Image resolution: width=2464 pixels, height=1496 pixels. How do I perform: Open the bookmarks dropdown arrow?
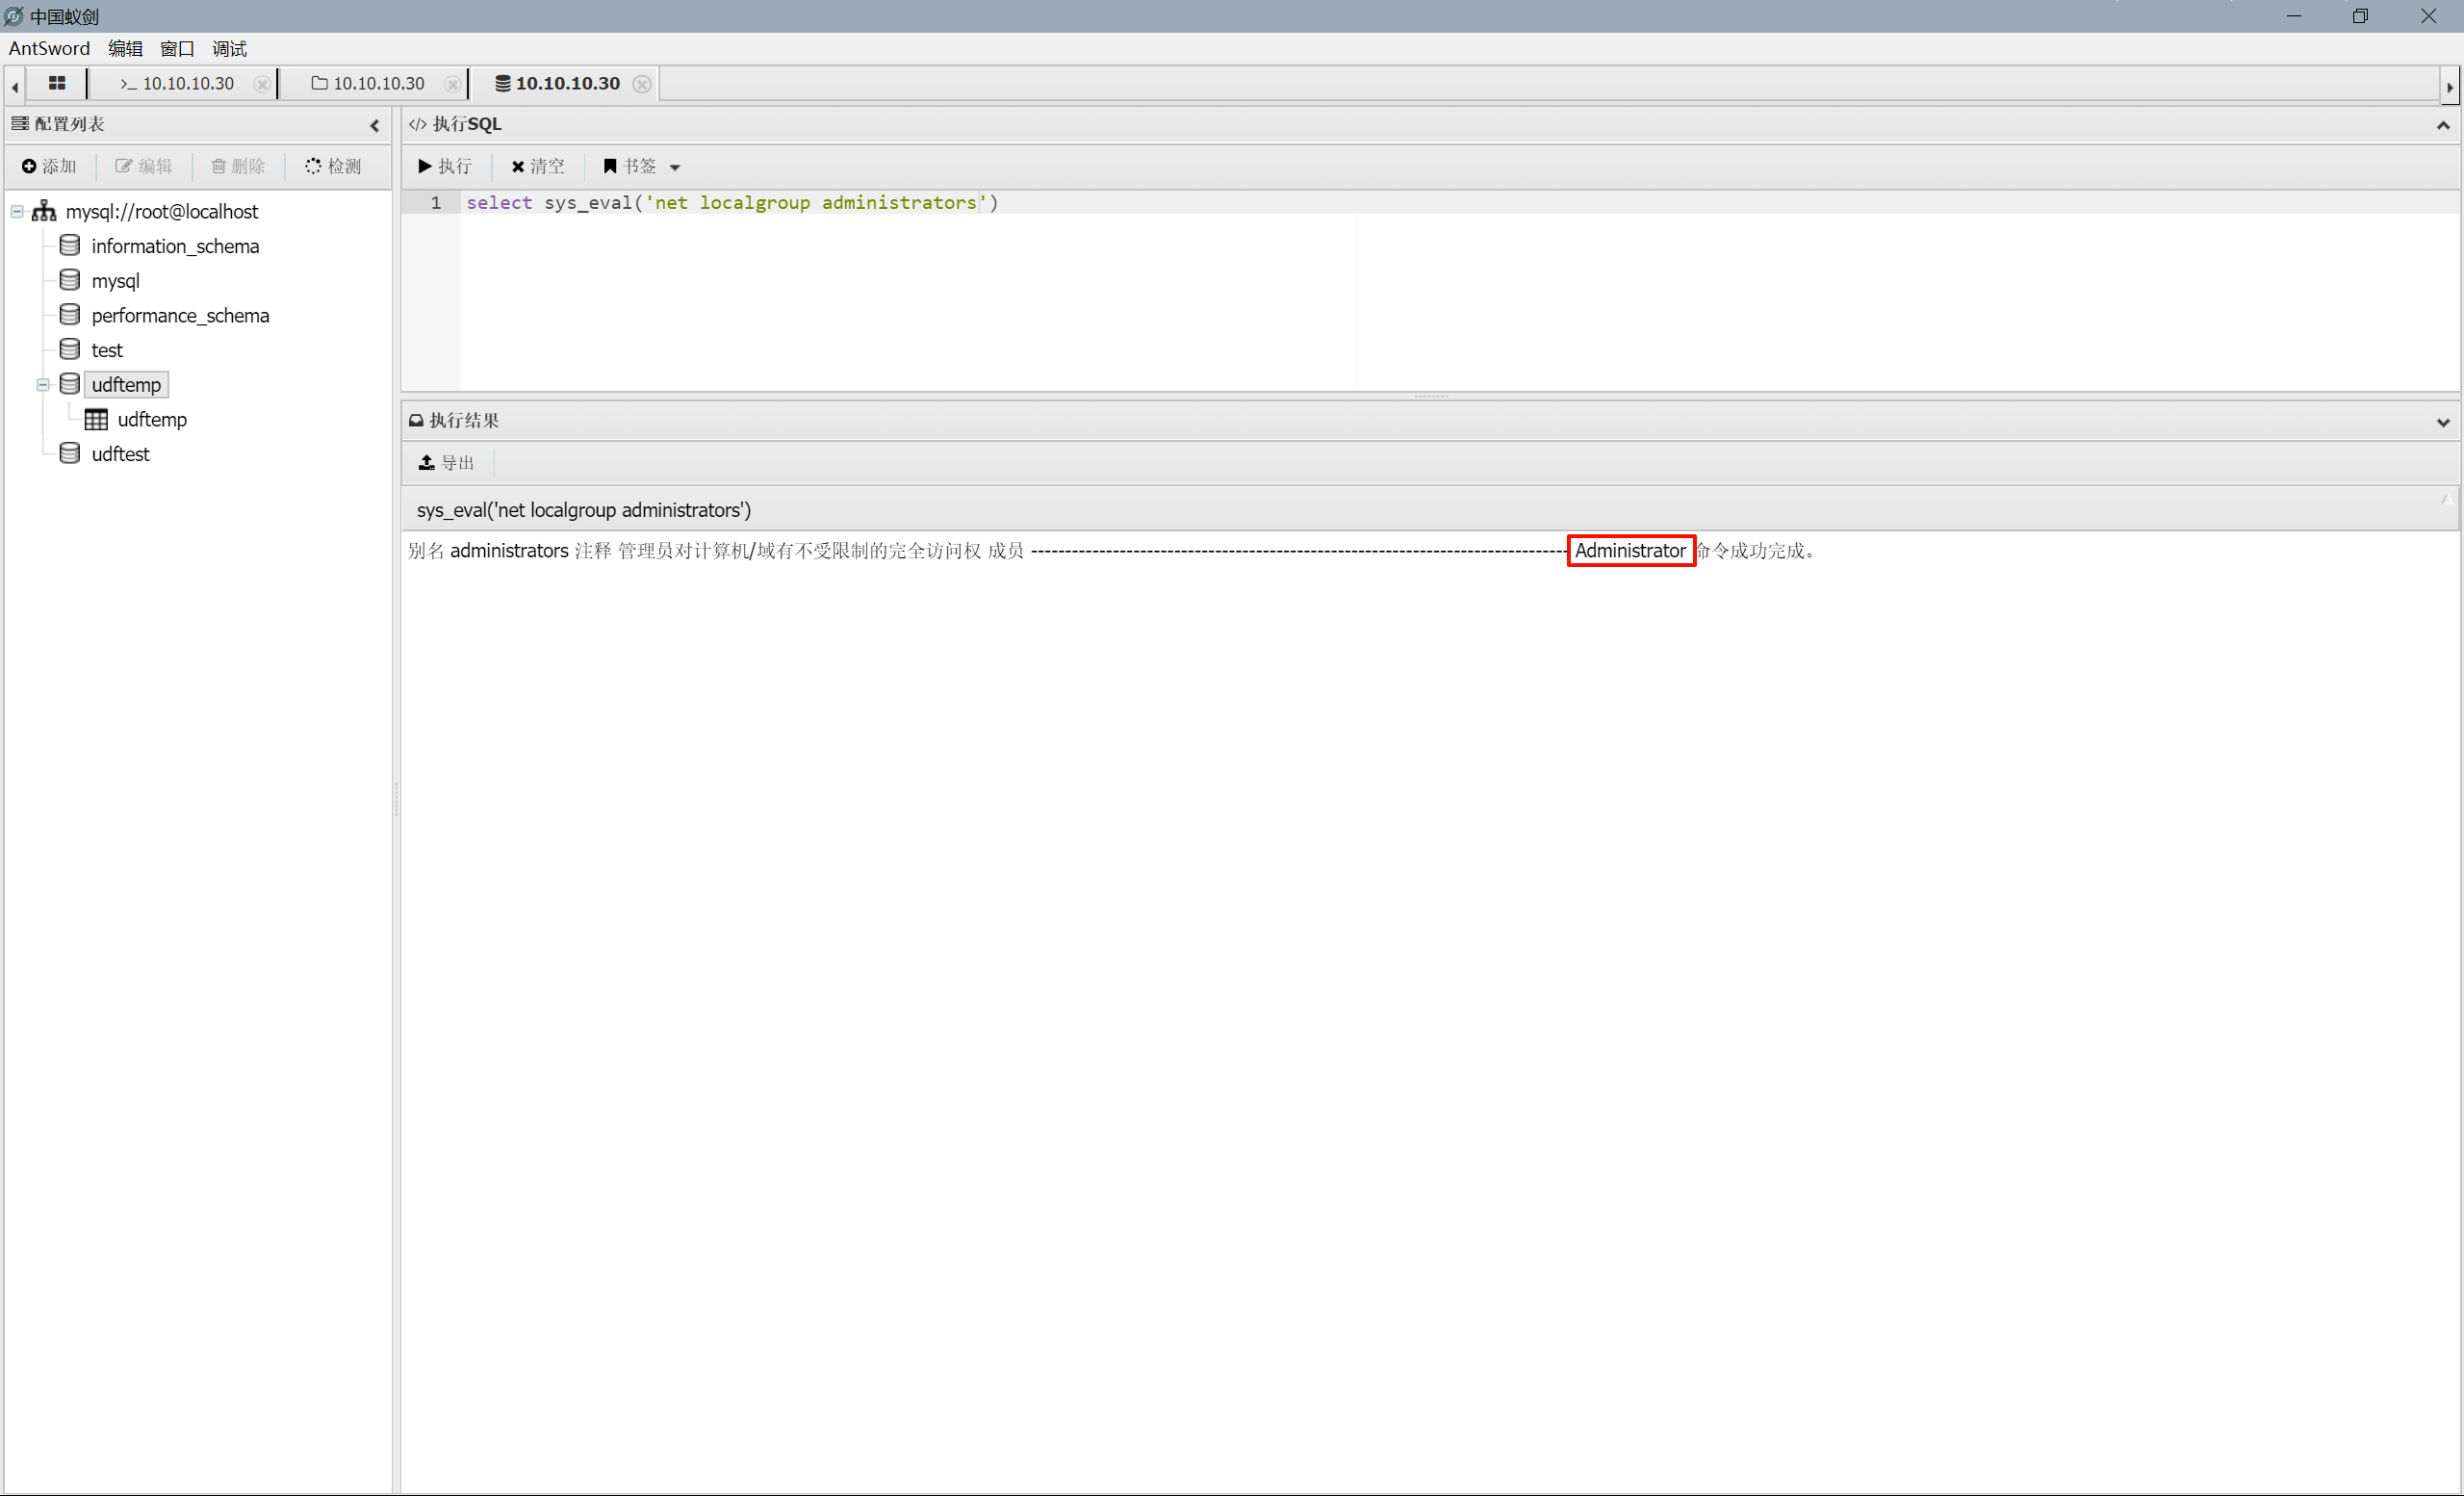pos(675,167)
